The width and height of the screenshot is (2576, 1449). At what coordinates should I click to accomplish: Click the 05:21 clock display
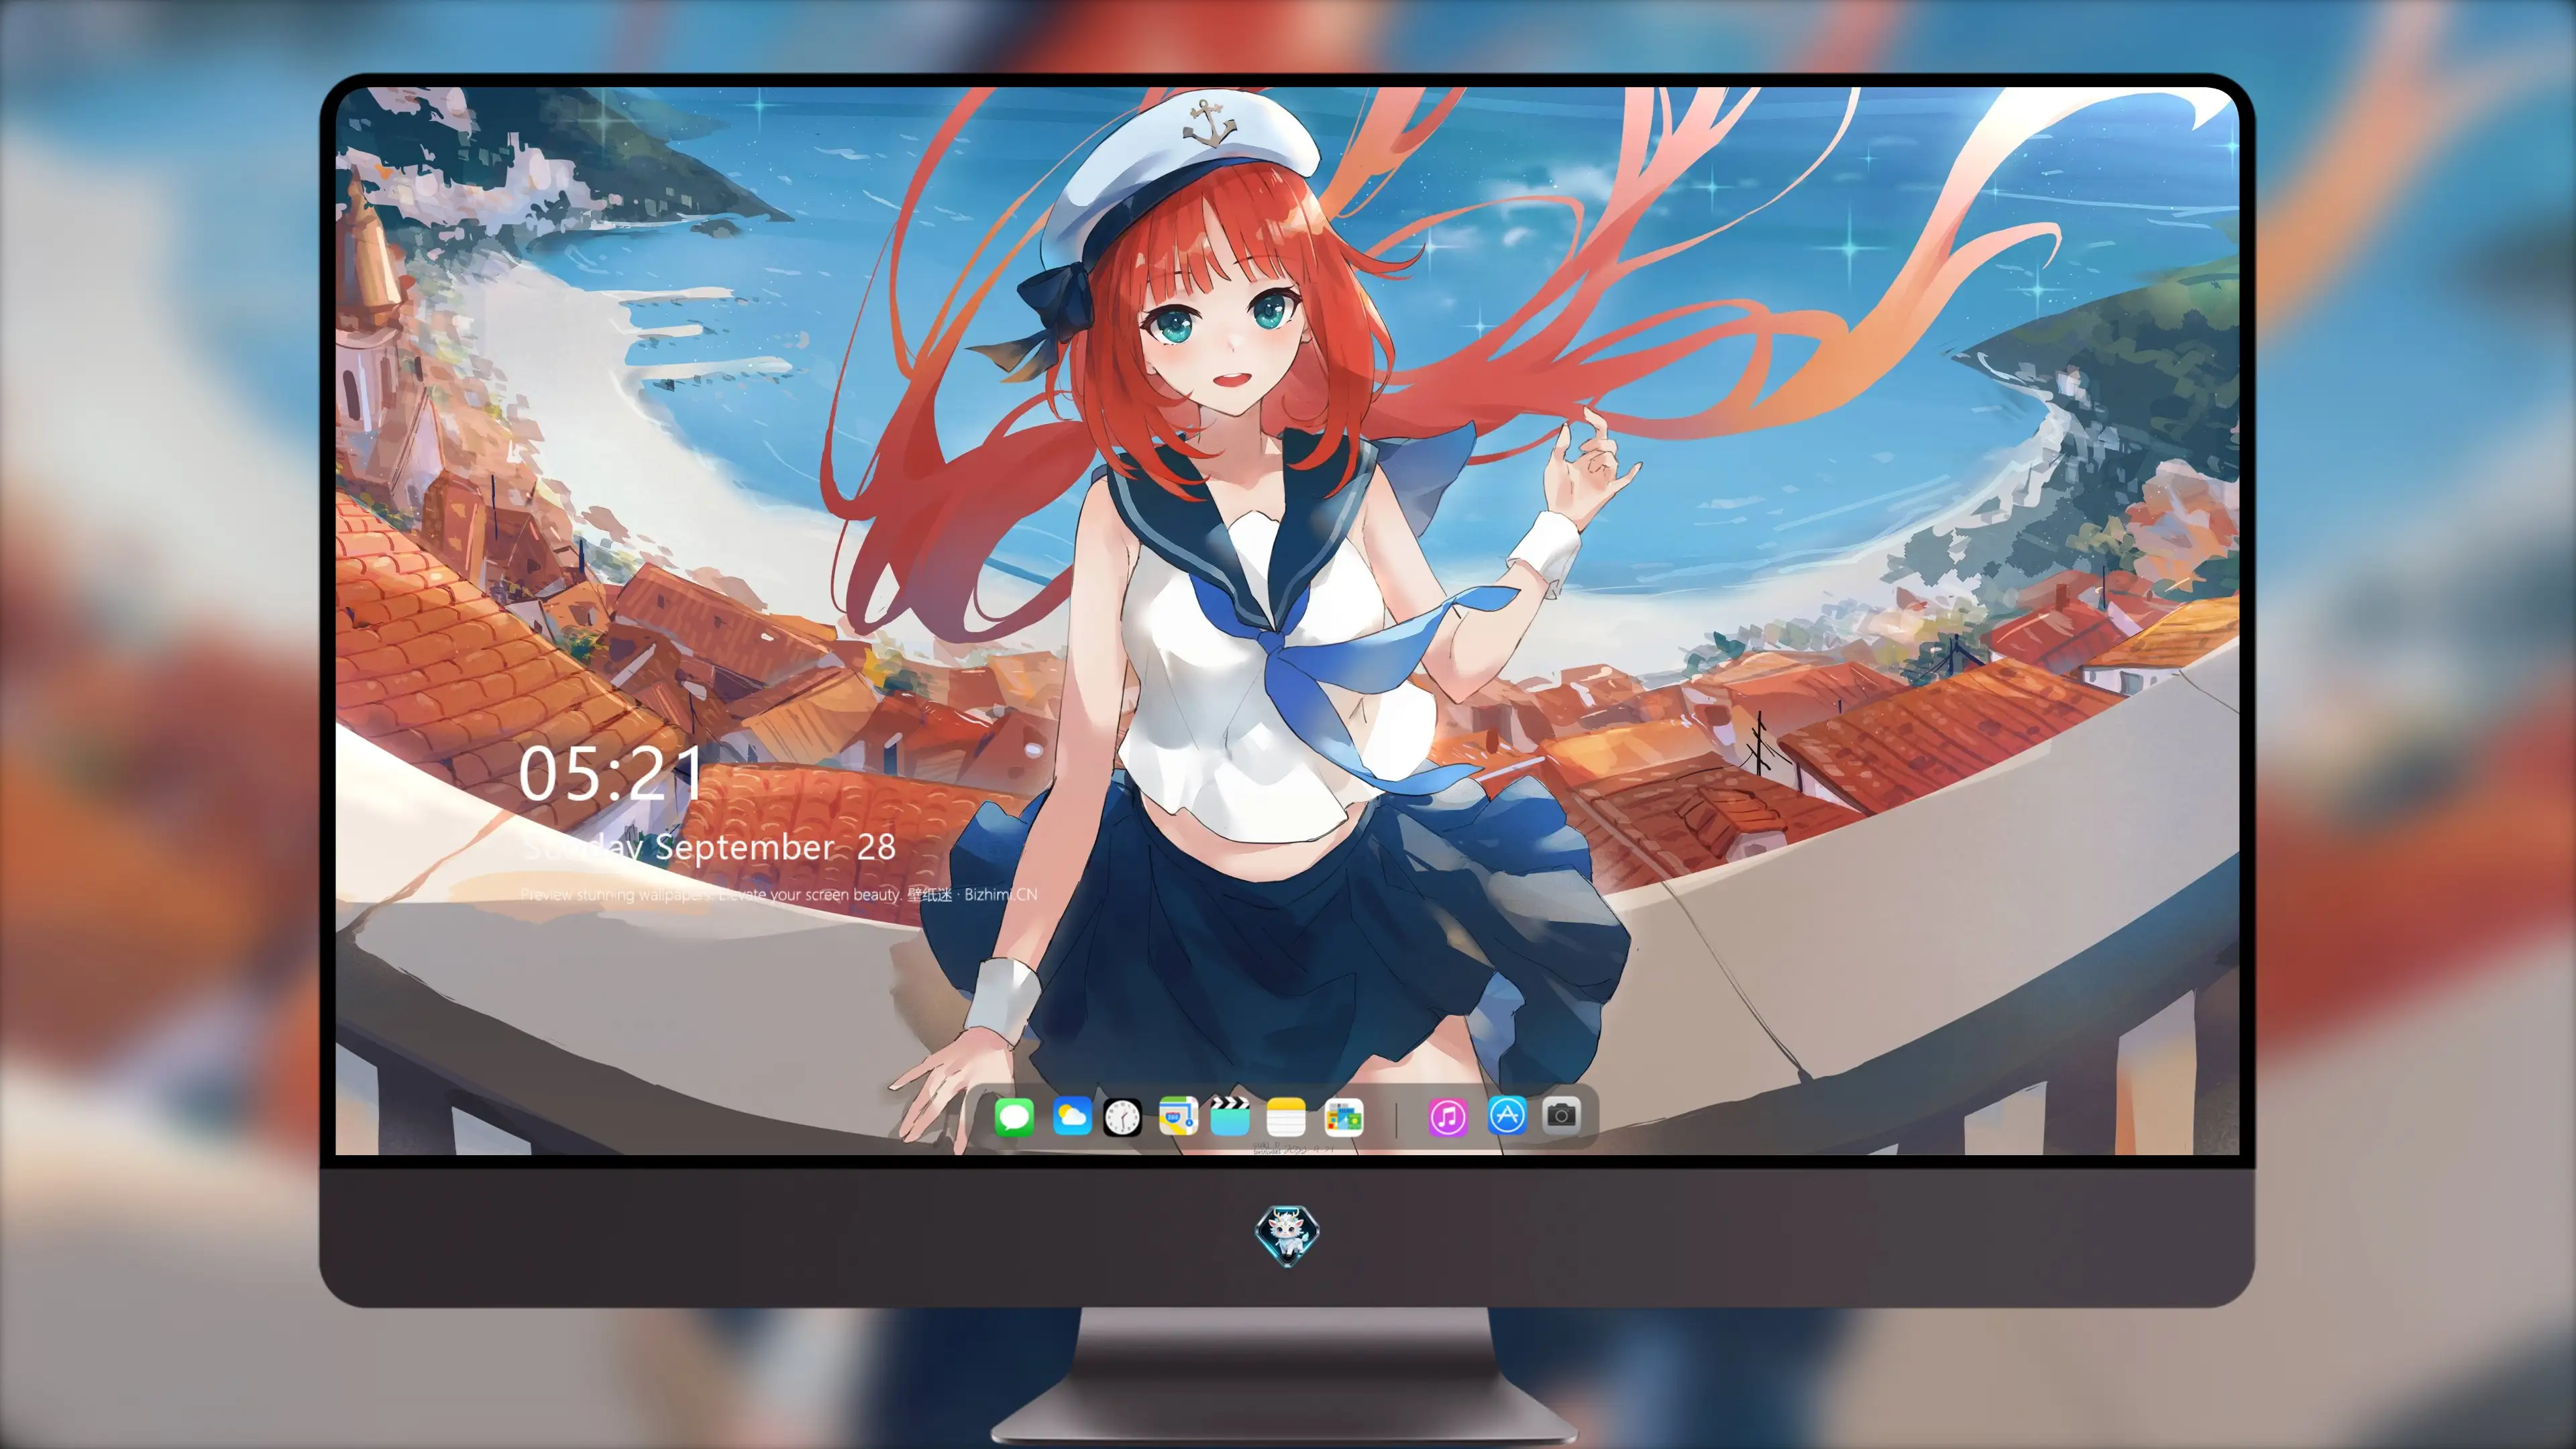611,774
